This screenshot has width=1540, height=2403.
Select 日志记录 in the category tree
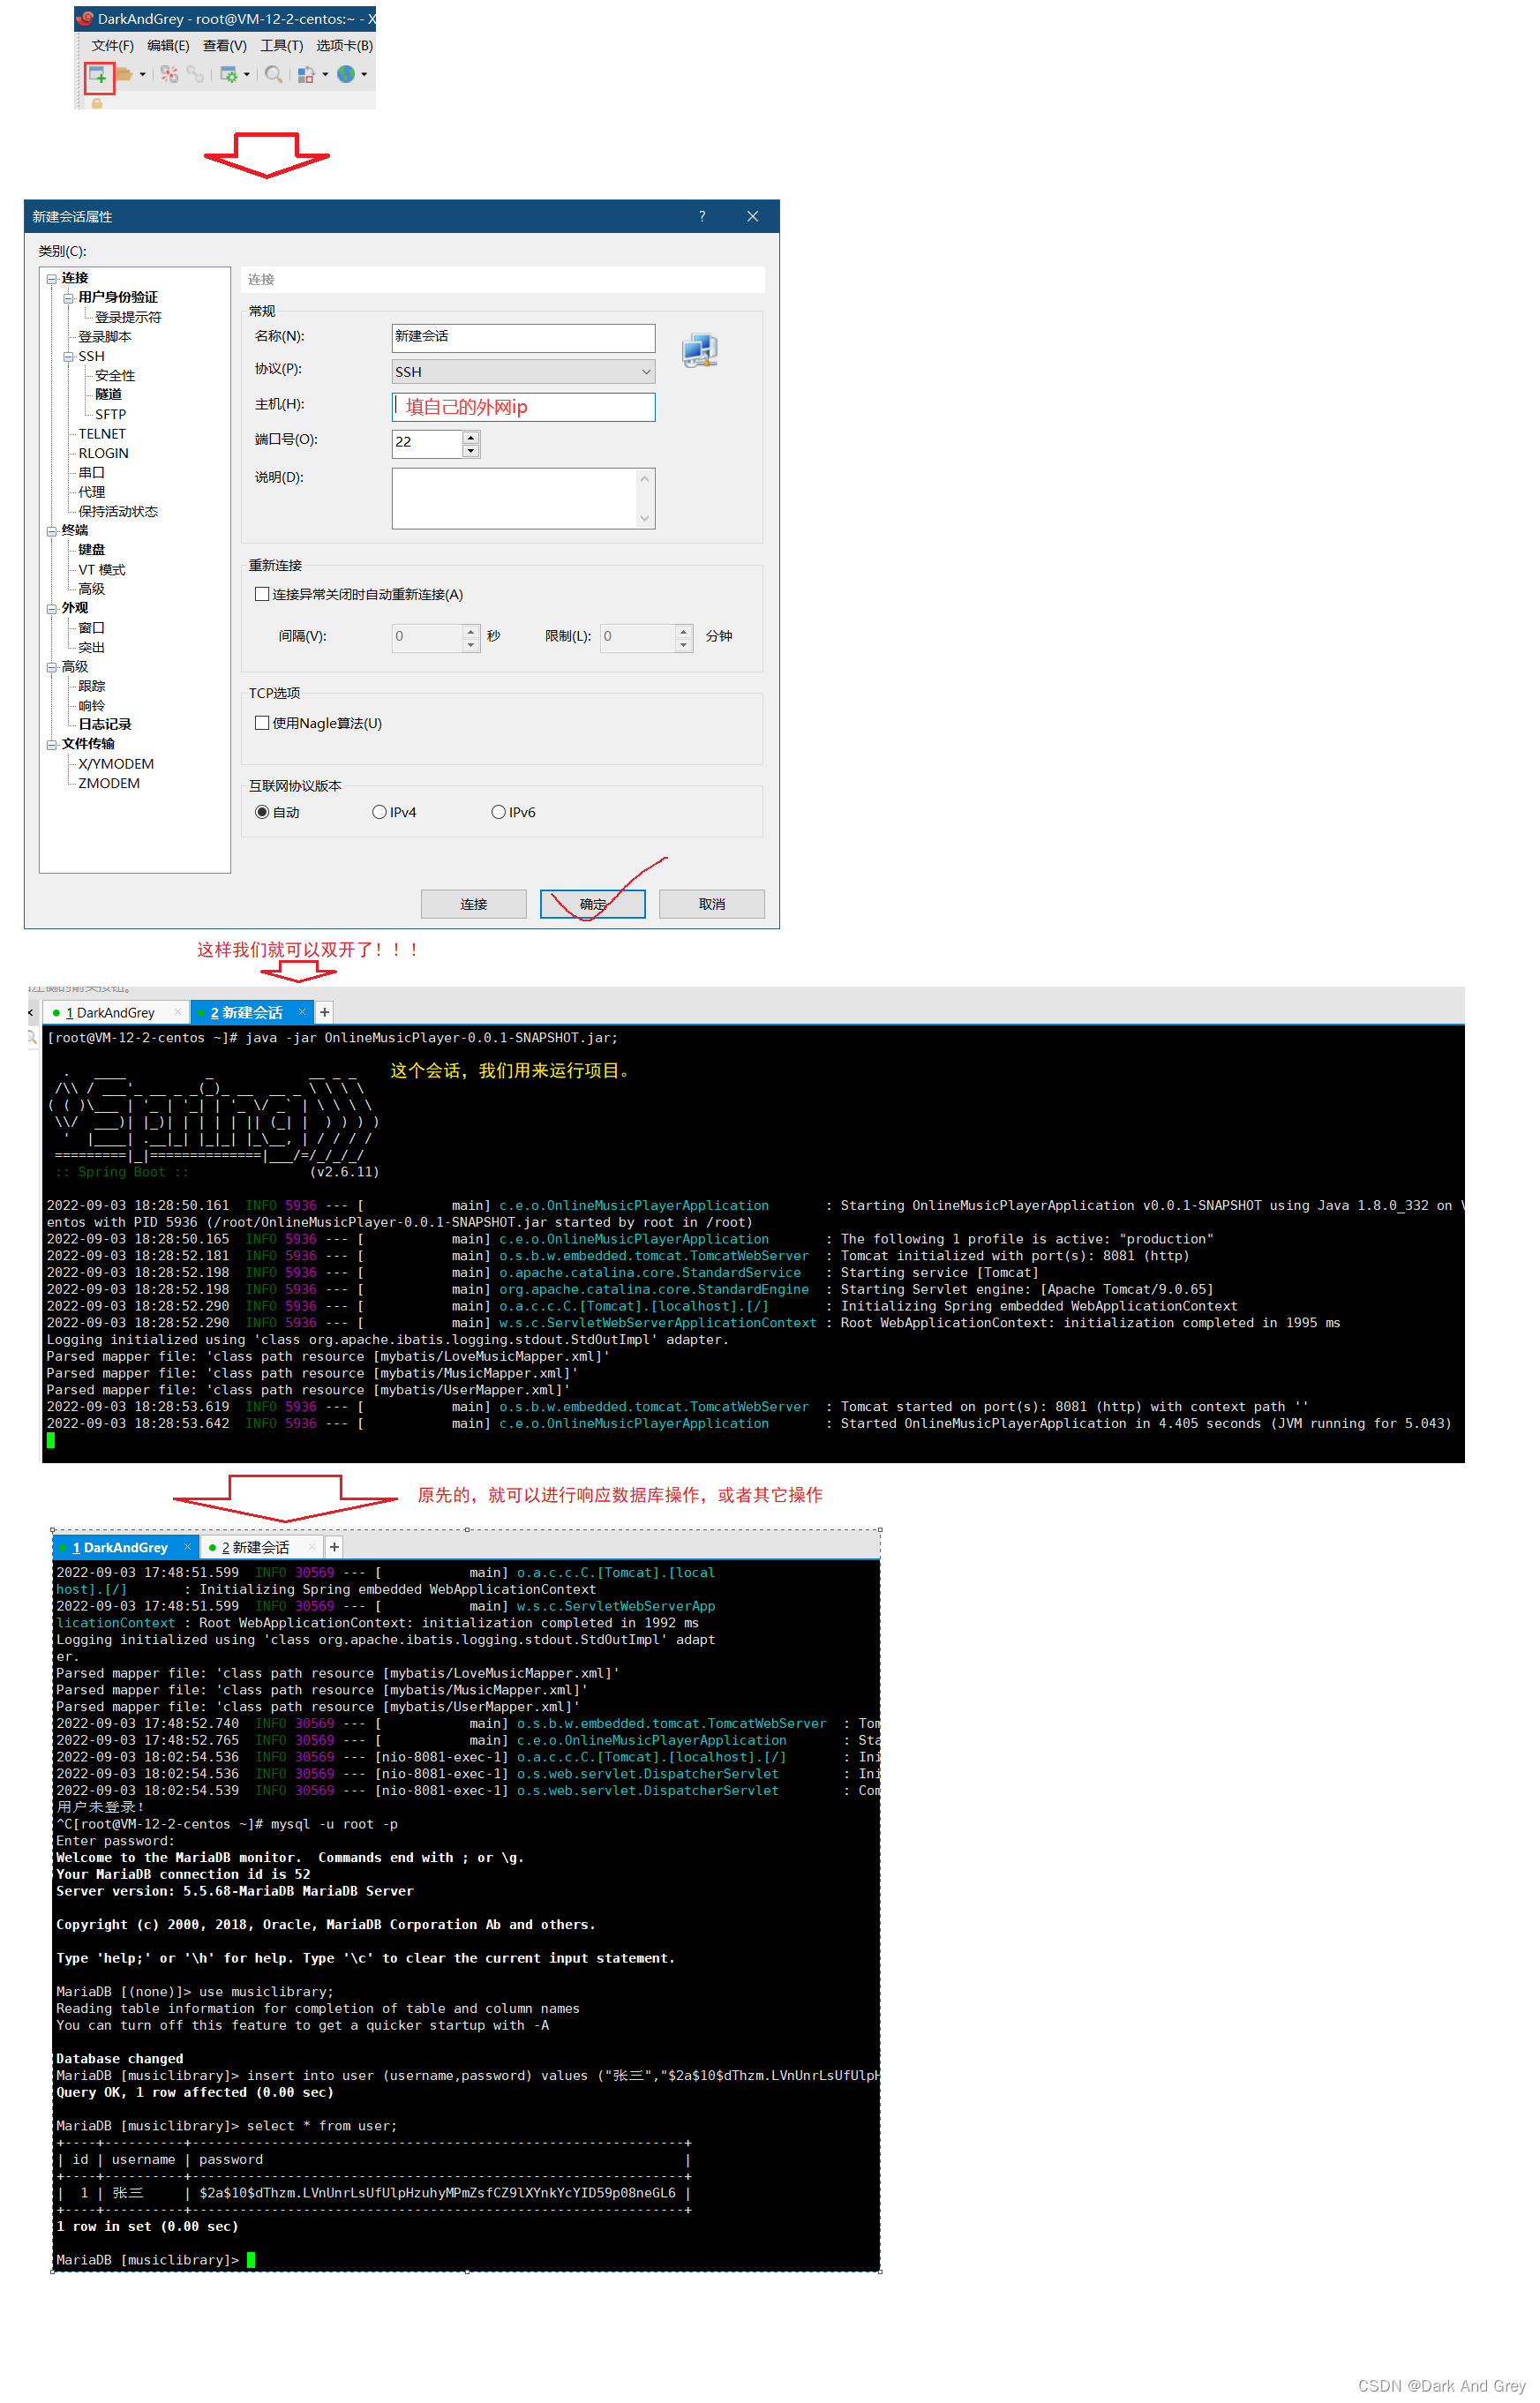click(x=105, y=725)
